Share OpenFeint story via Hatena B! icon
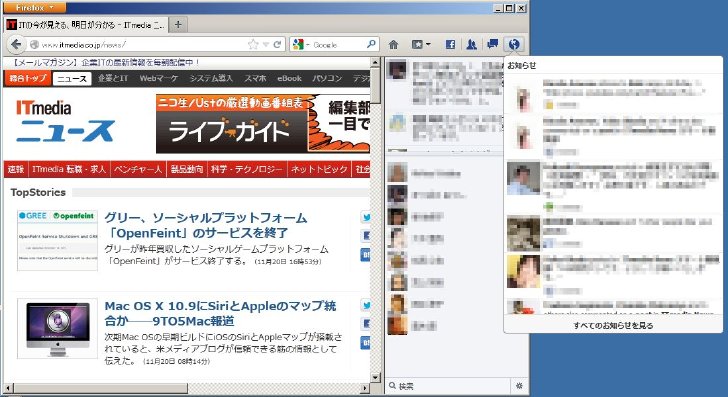 pyautogui.click(x=366, y=254)
